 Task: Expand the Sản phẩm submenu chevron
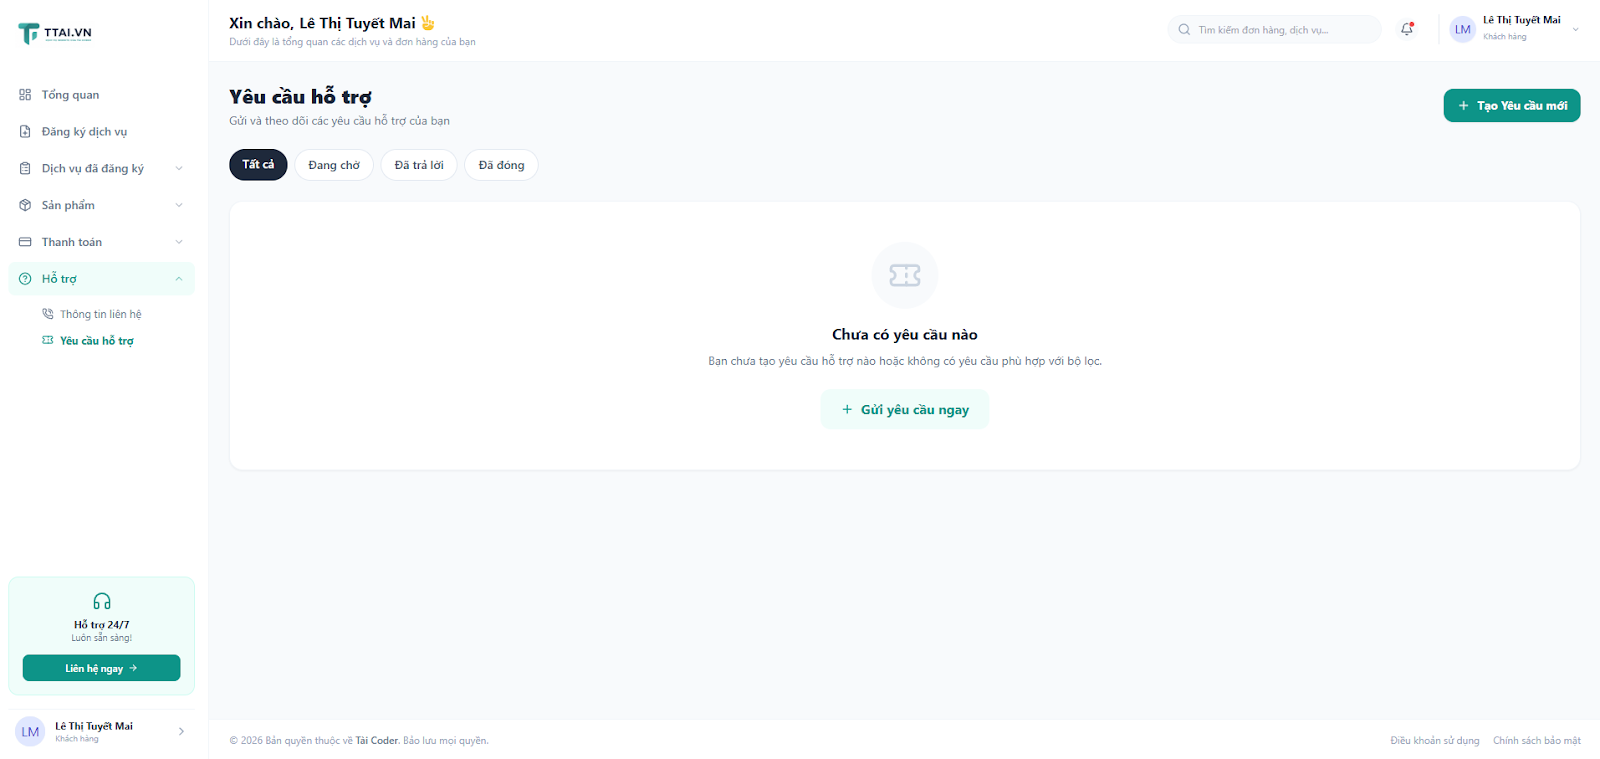click(x=179, y=205)
